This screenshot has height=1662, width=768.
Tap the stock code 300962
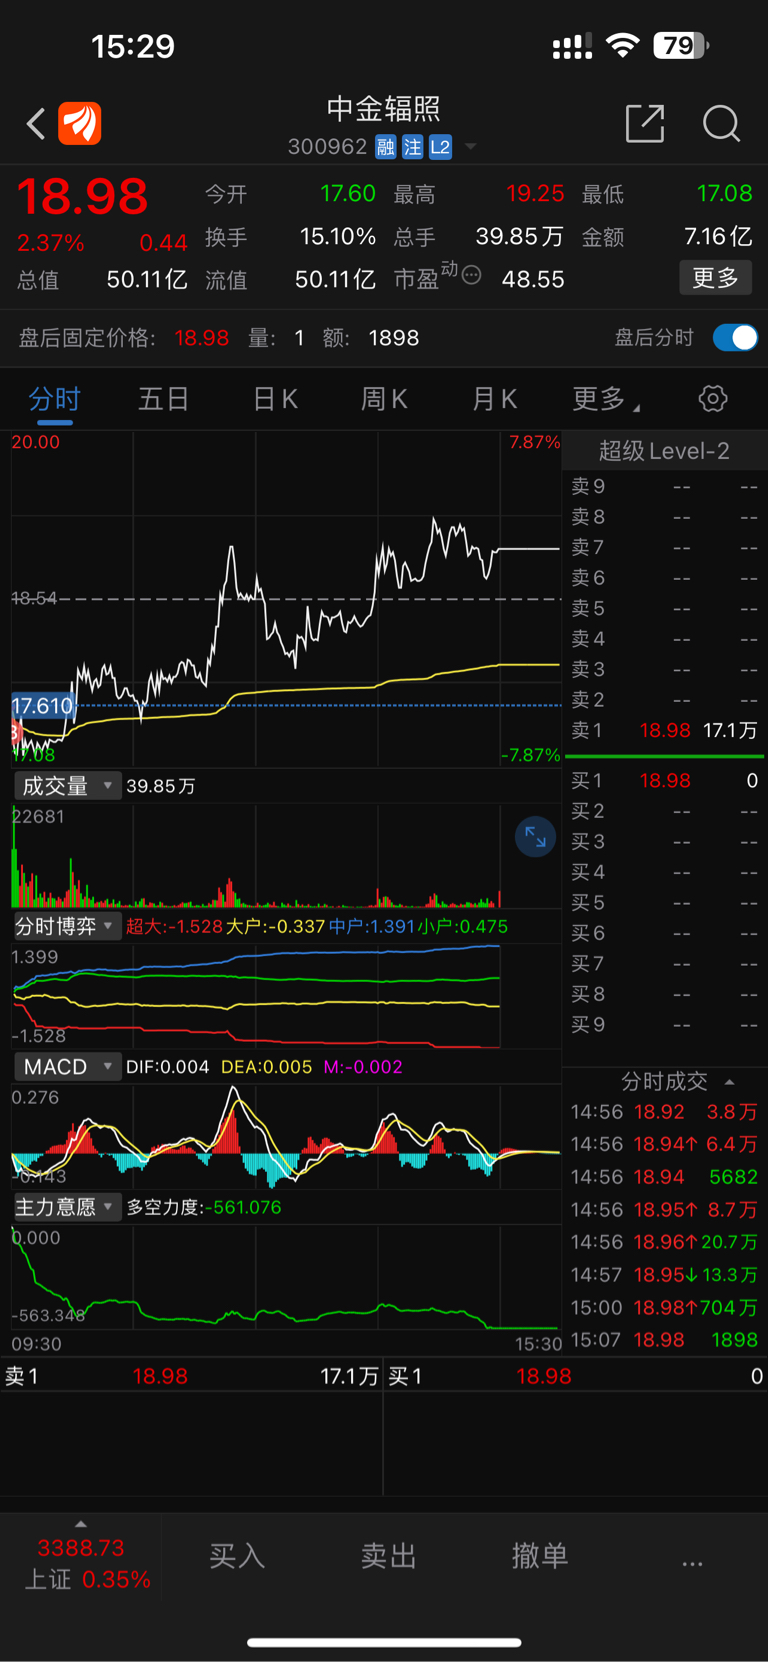coord(327,148)
